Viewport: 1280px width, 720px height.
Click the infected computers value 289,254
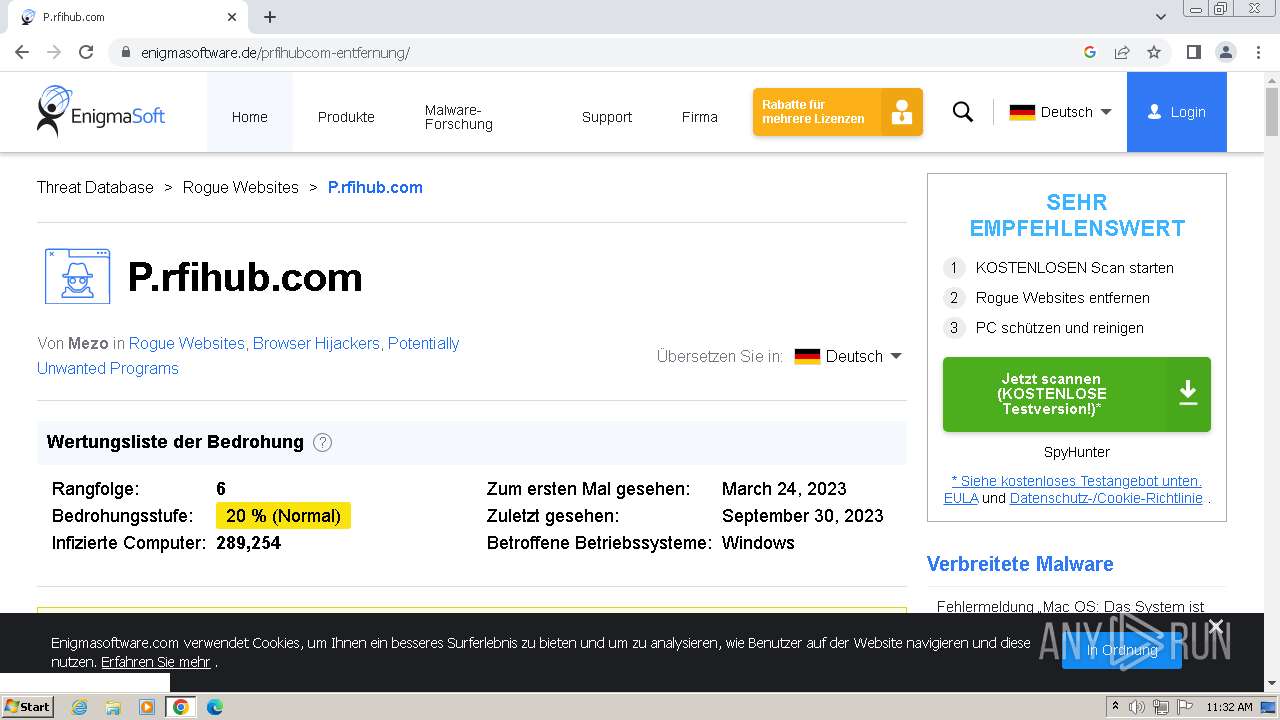pos(248,543)
